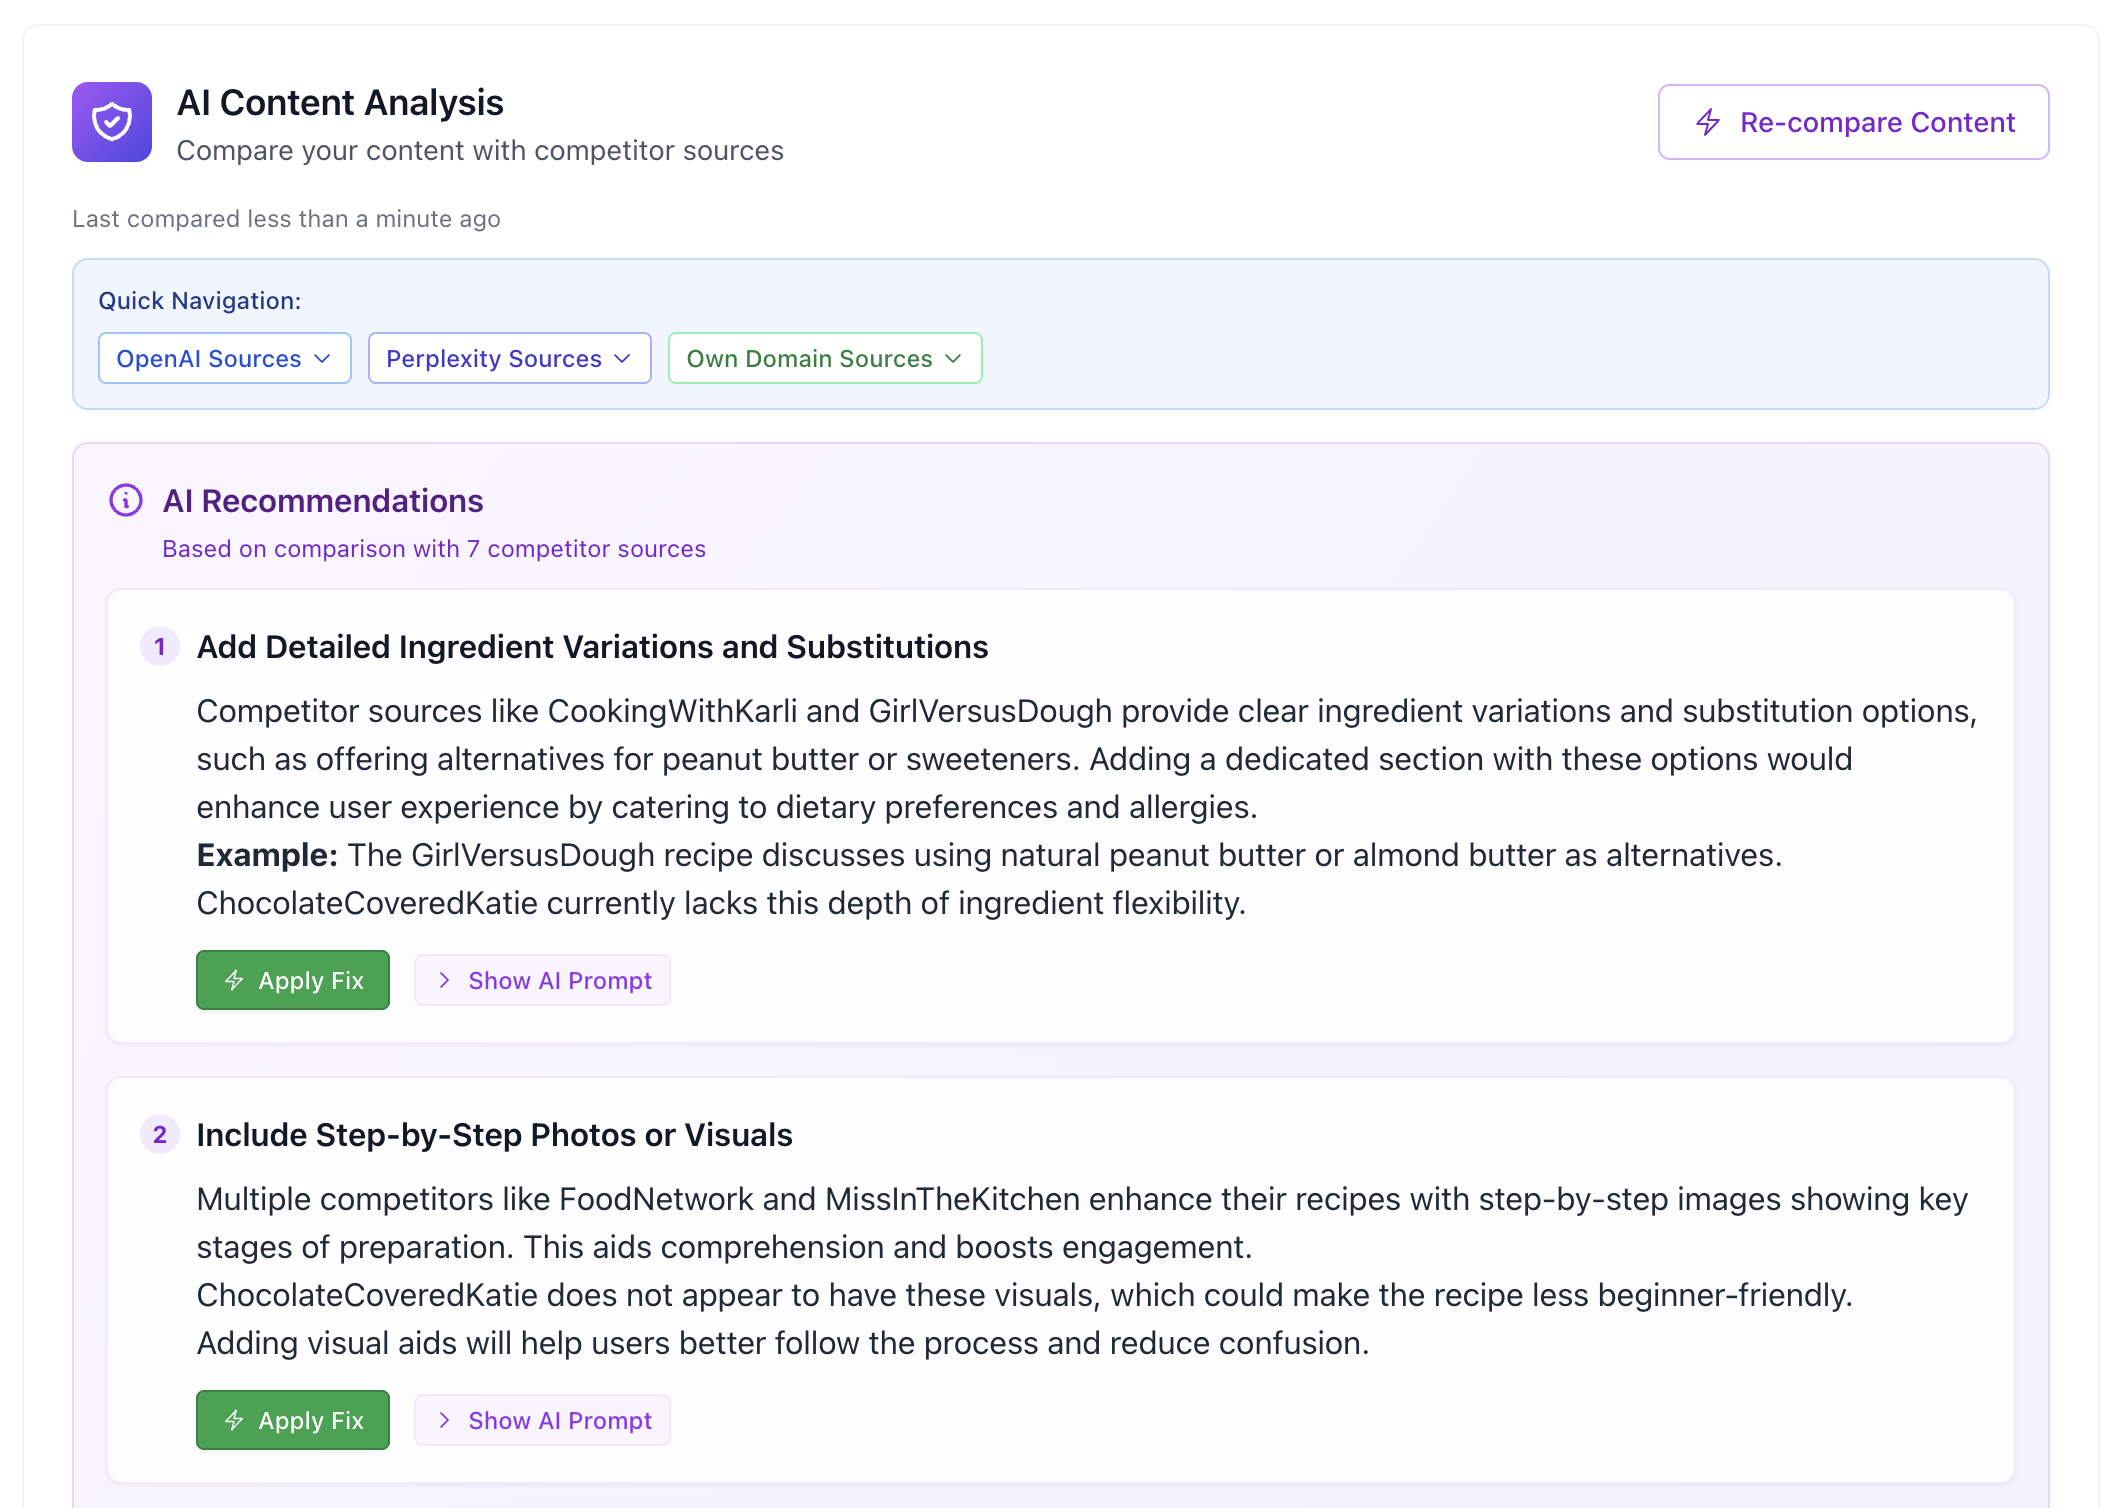The width and height of the screenshot is (2128, 1508).
Task: Click the Quick Navigation label
Action: pyautogui.click(x=199, y=301)
